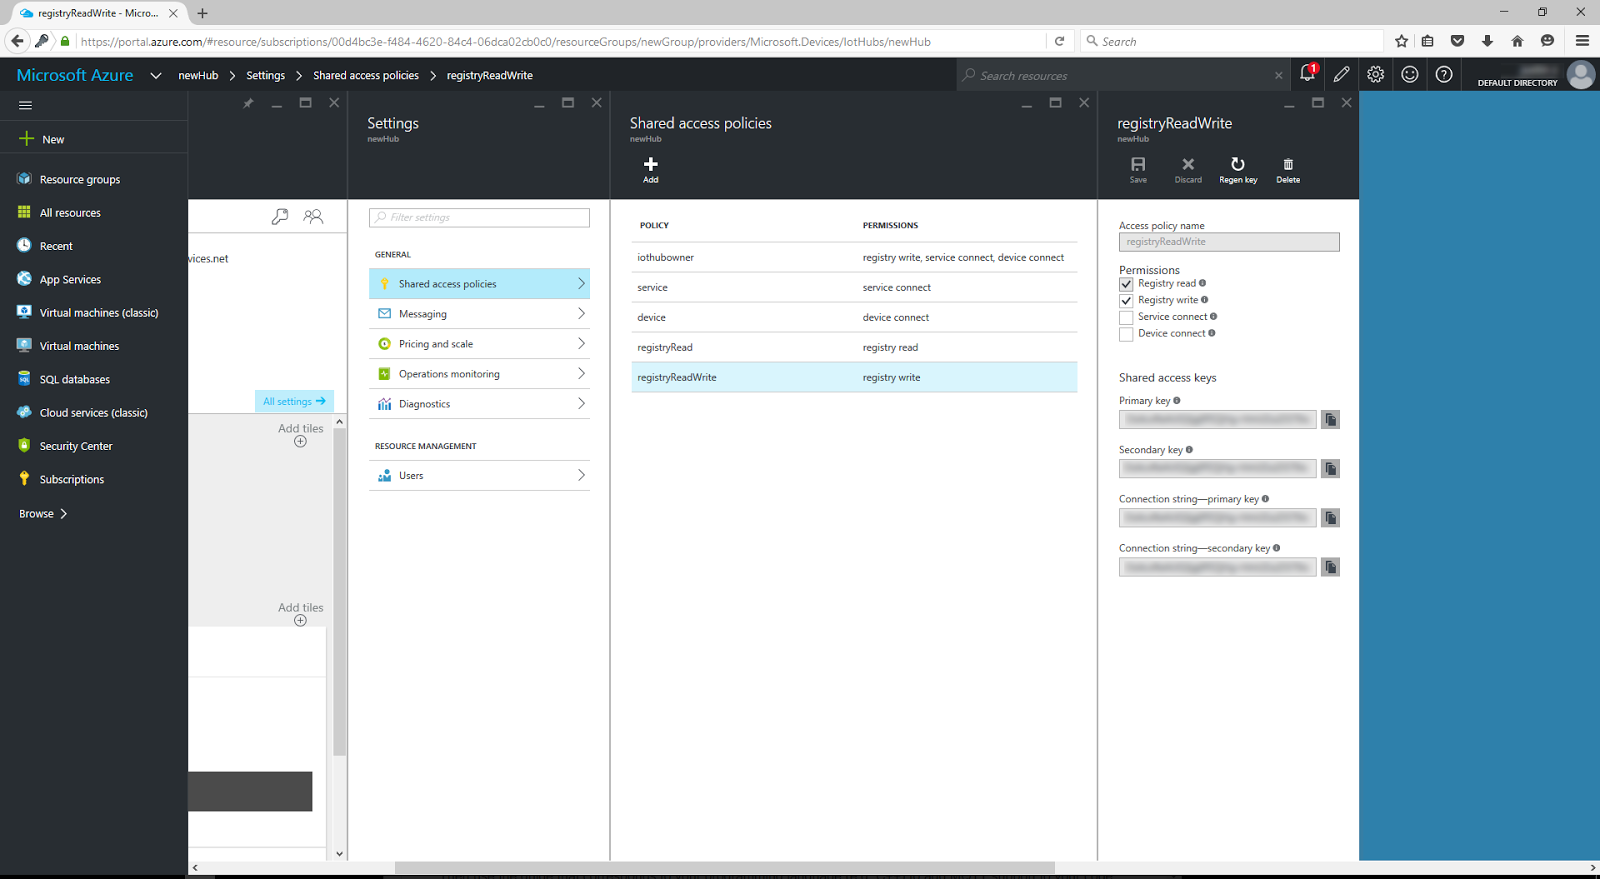Image resolution: width=1600 pixels, height=879 pixels.
Task: Click the Firefox Search box
Action: point(1233,41)
